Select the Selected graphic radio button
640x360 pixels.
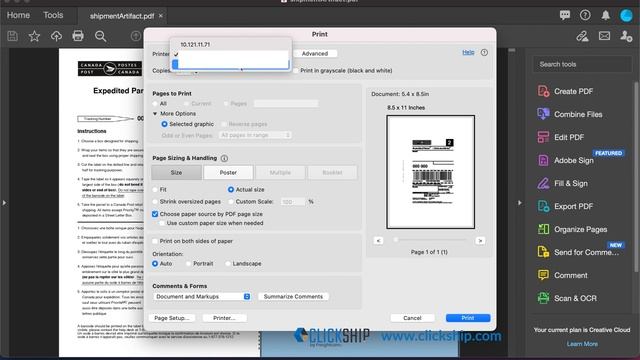pos(164,124)
